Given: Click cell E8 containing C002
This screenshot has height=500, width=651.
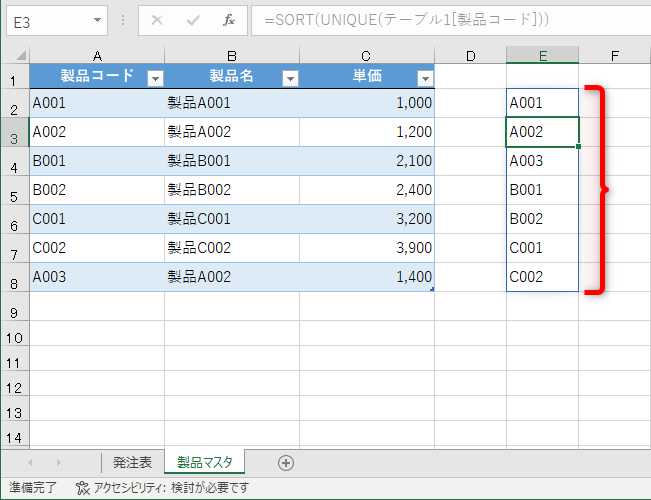Looking at the screenshot, I should tap(542, 277).
